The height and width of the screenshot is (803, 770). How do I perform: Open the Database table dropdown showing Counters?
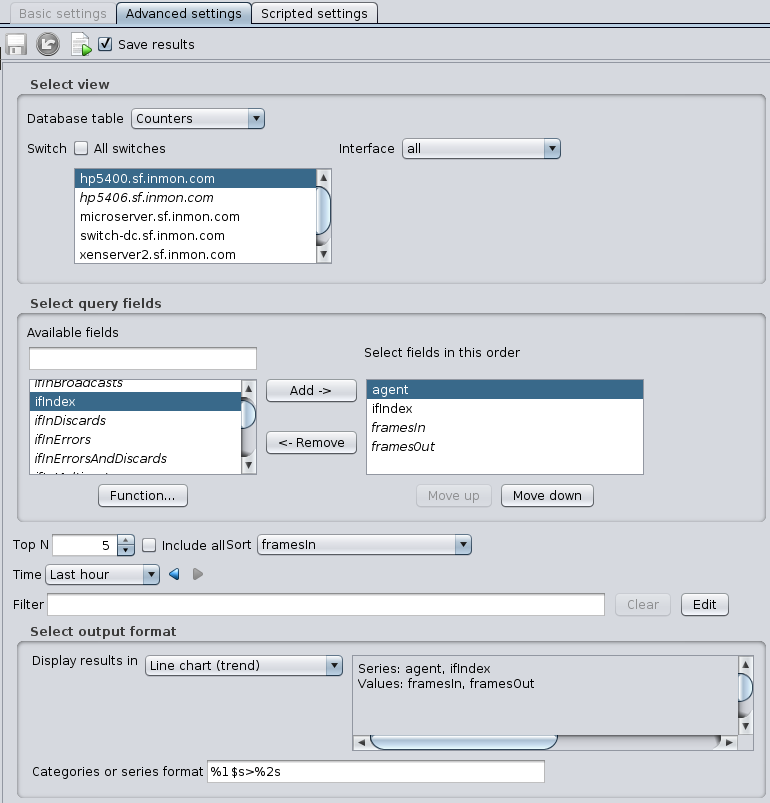tap(198, 119)
